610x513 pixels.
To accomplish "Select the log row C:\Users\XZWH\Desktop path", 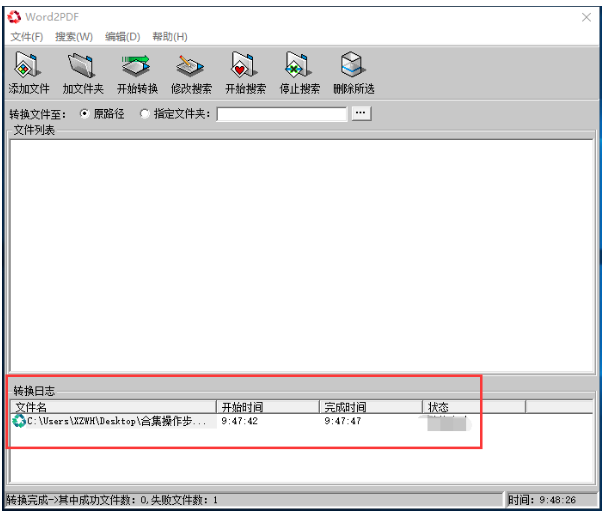I will pyautogui.click(x=114, y=421).
